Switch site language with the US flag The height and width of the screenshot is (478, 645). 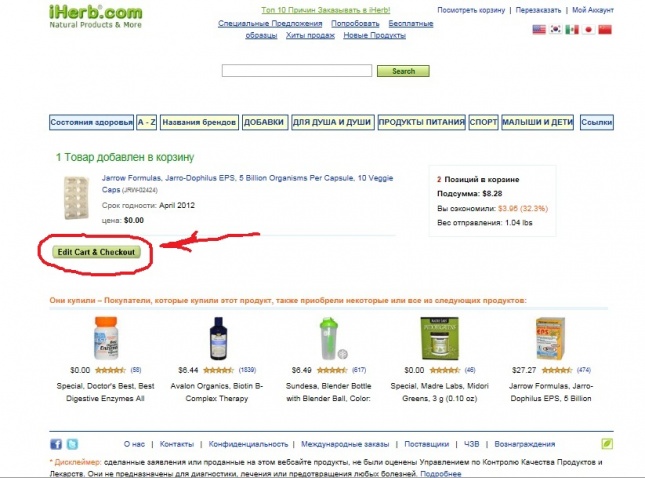pyautogui.click(x=539, y=29)
